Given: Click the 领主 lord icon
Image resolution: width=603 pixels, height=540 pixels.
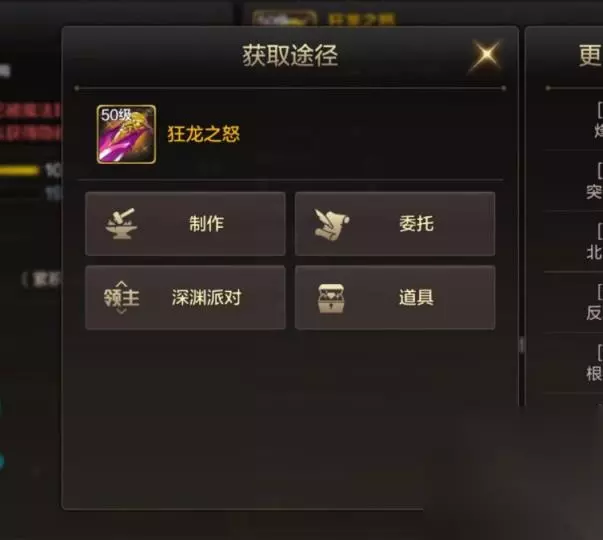Looking at the screenshot, I should (x=121, y=297).
